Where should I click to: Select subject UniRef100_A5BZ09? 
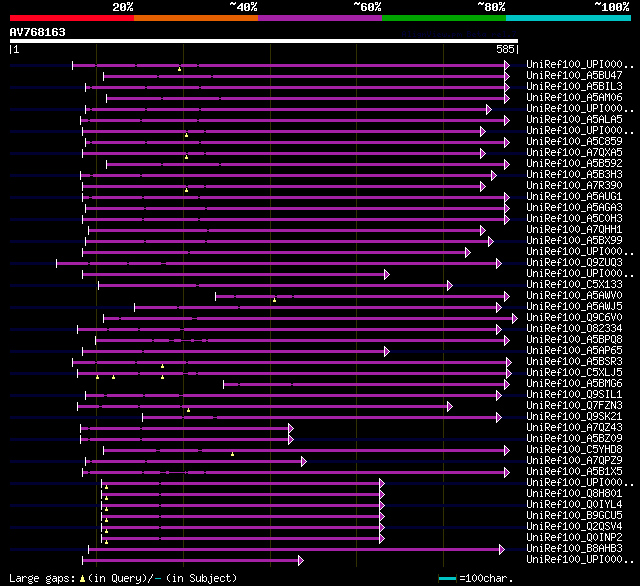point(574,439)
